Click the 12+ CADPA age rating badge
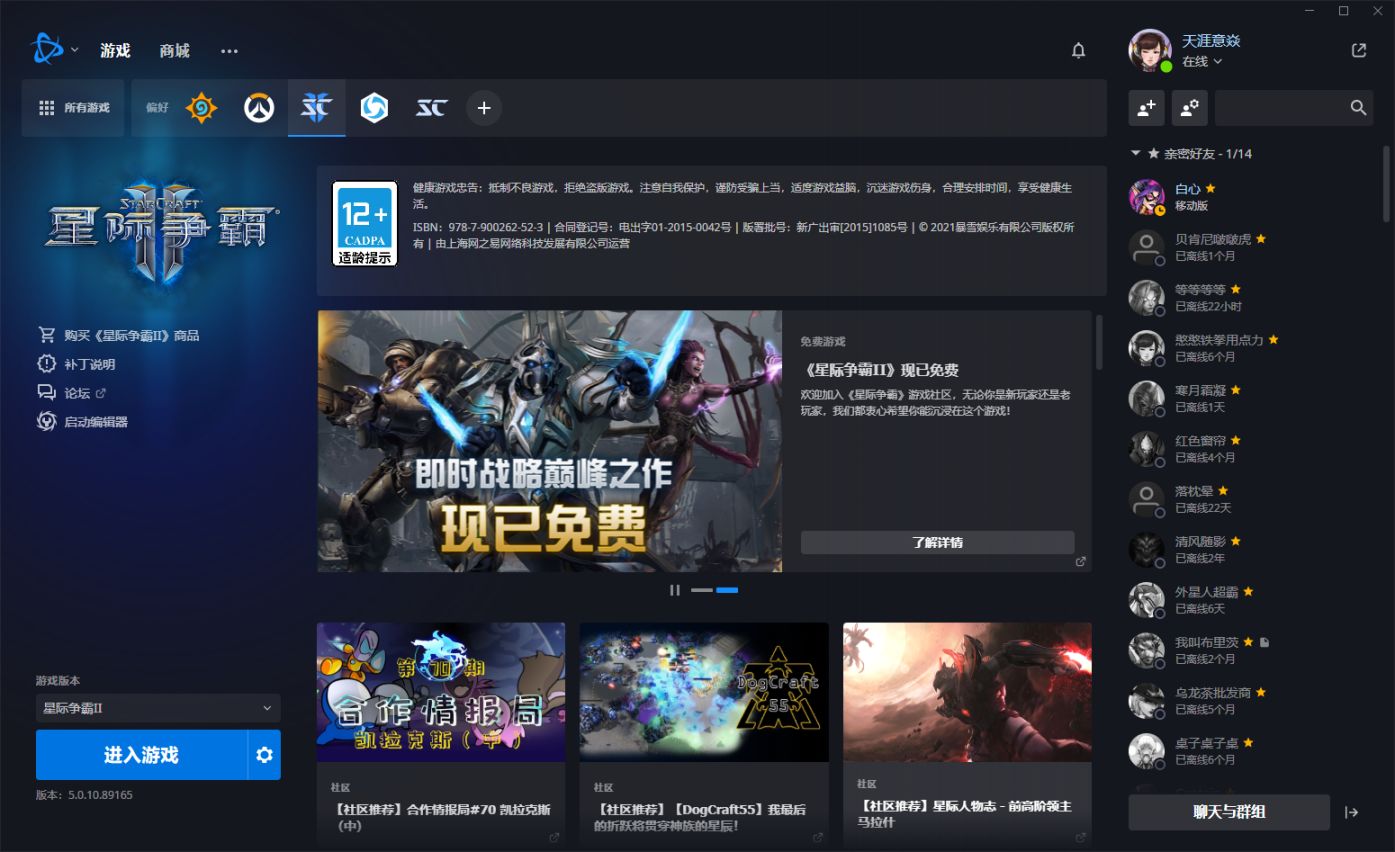The height and width of the screenshot is (852, 1395). (365, 224)
